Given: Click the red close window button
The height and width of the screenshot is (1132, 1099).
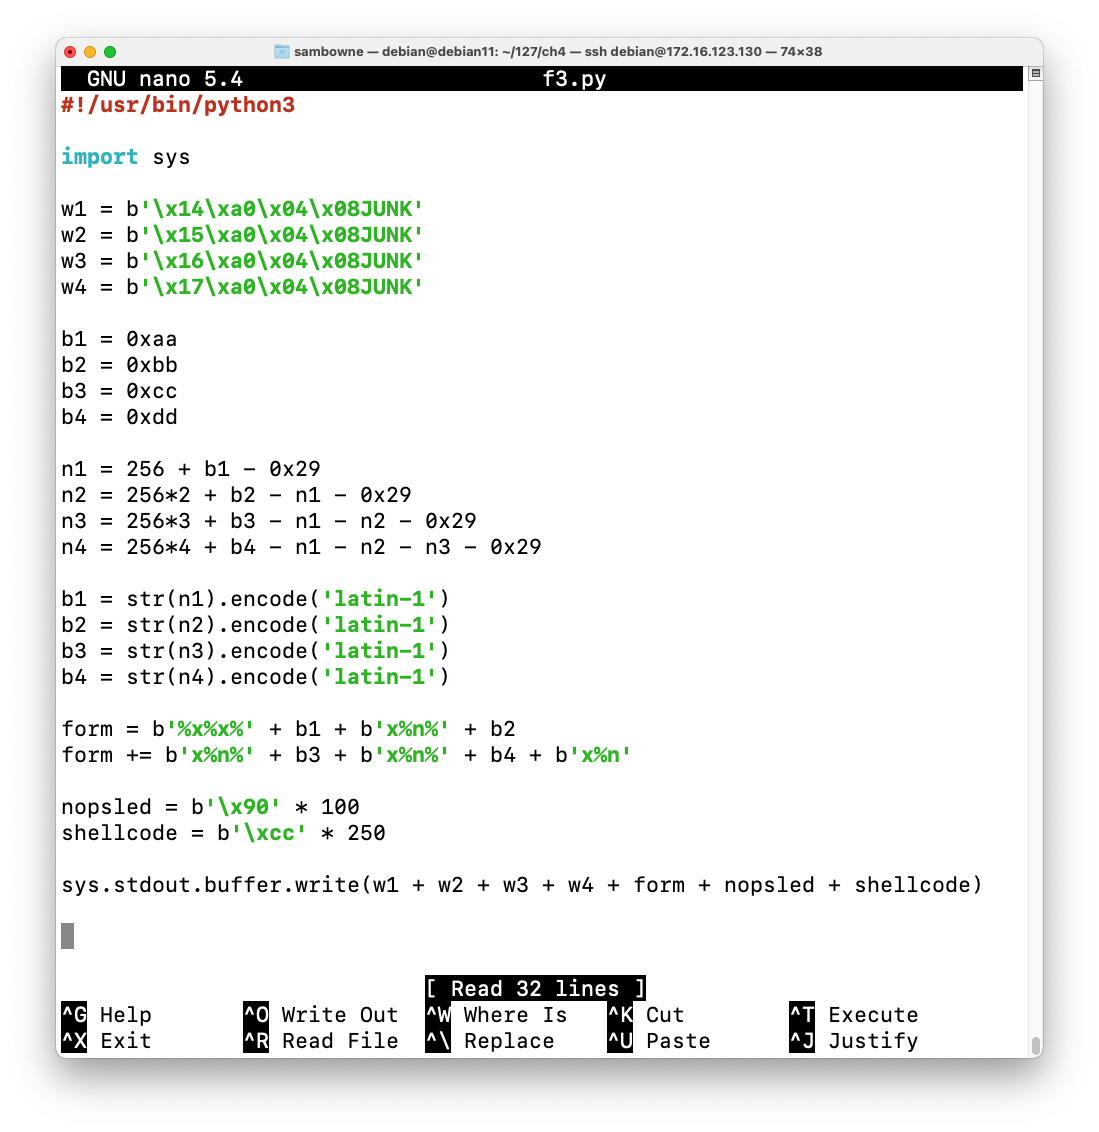Looking at the screenshot, I should tap(70, 51).
